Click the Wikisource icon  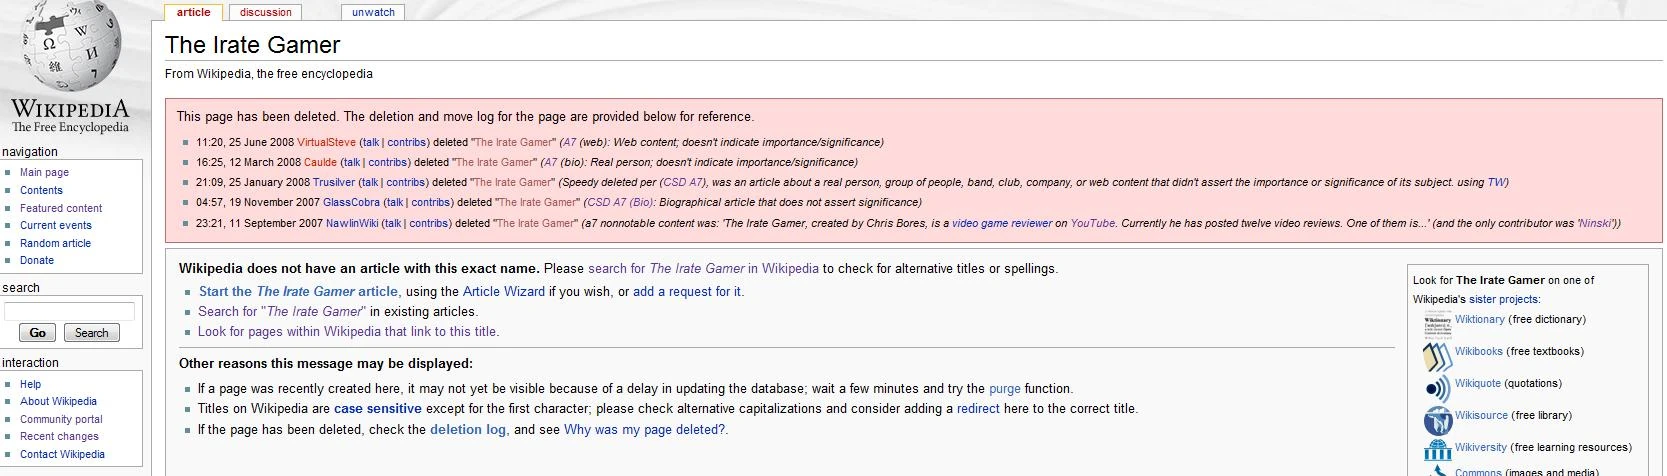click(1437, 419)
